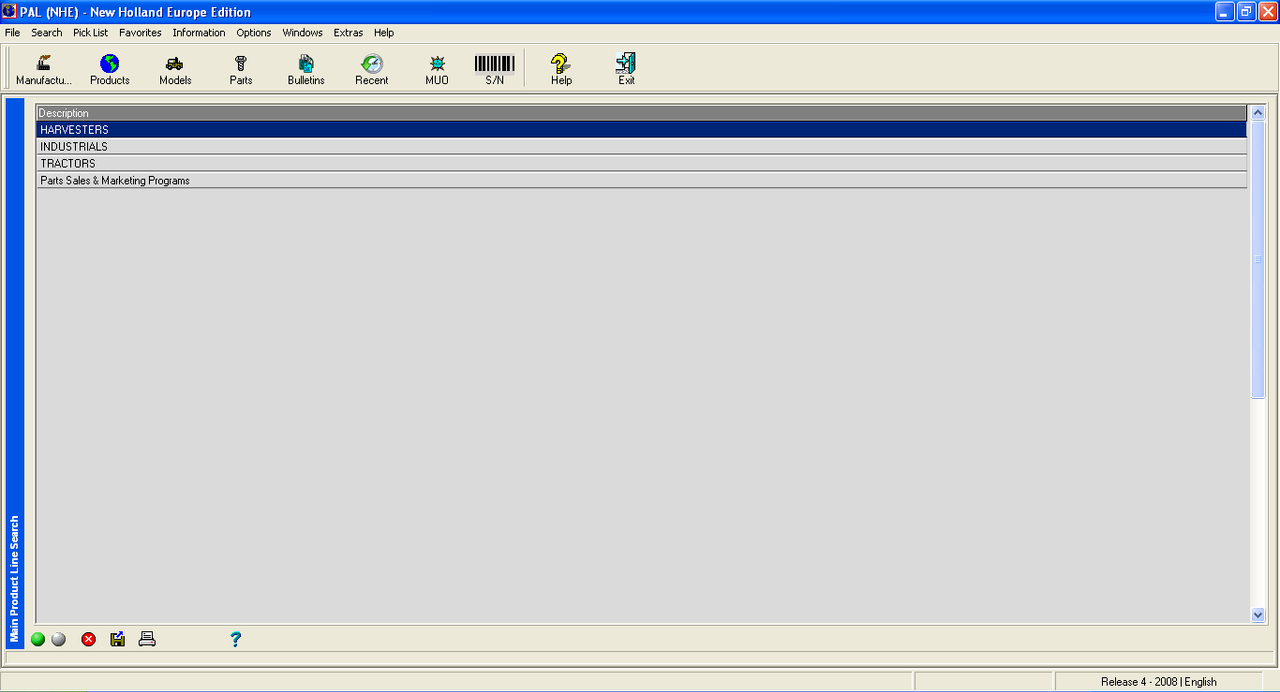Open the Extras menu

(x=348, y=33)
